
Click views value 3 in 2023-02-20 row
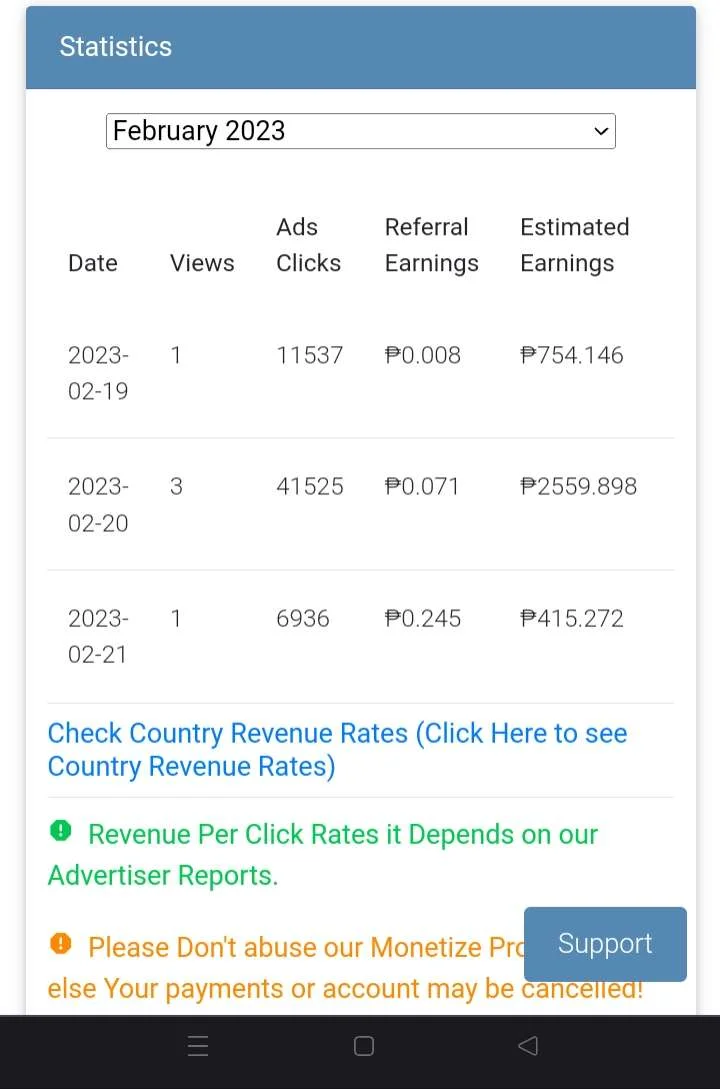tap(176, 486)
